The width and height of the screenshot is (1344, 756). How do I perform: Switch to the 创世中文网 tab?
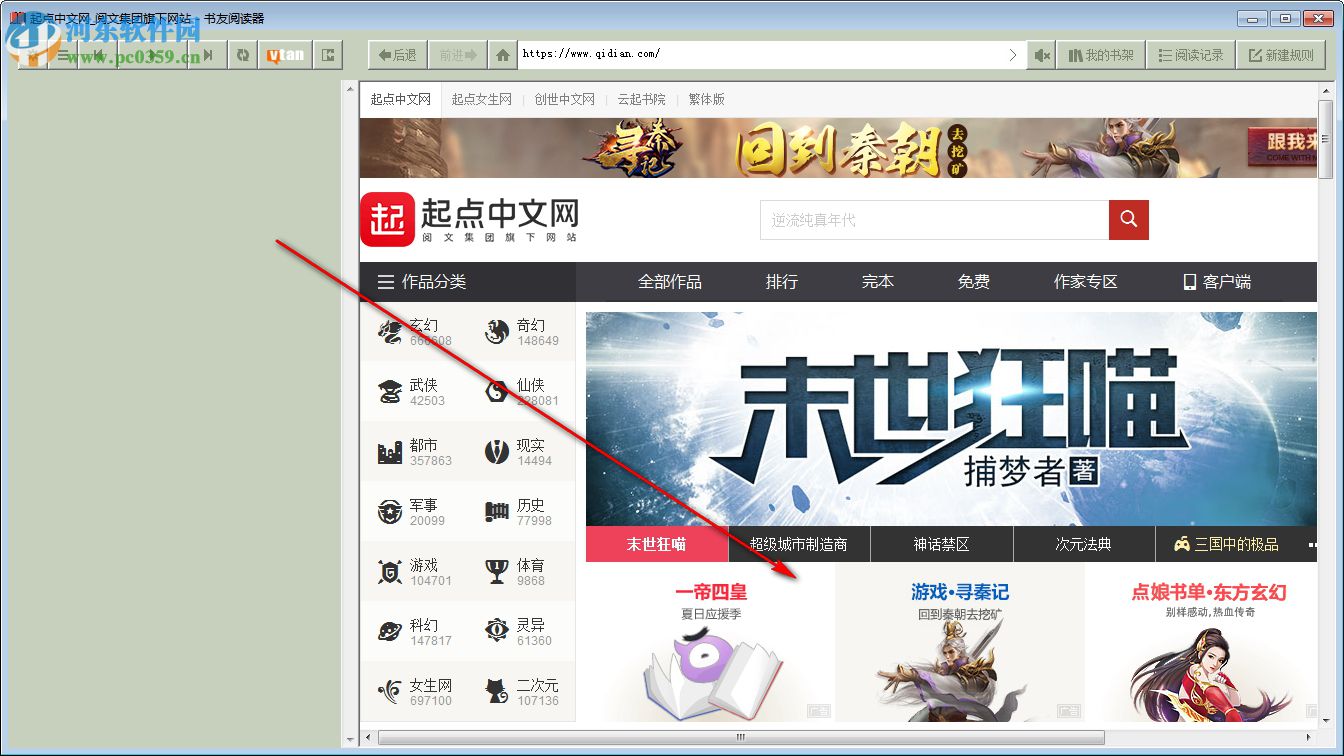pos(564,99)
